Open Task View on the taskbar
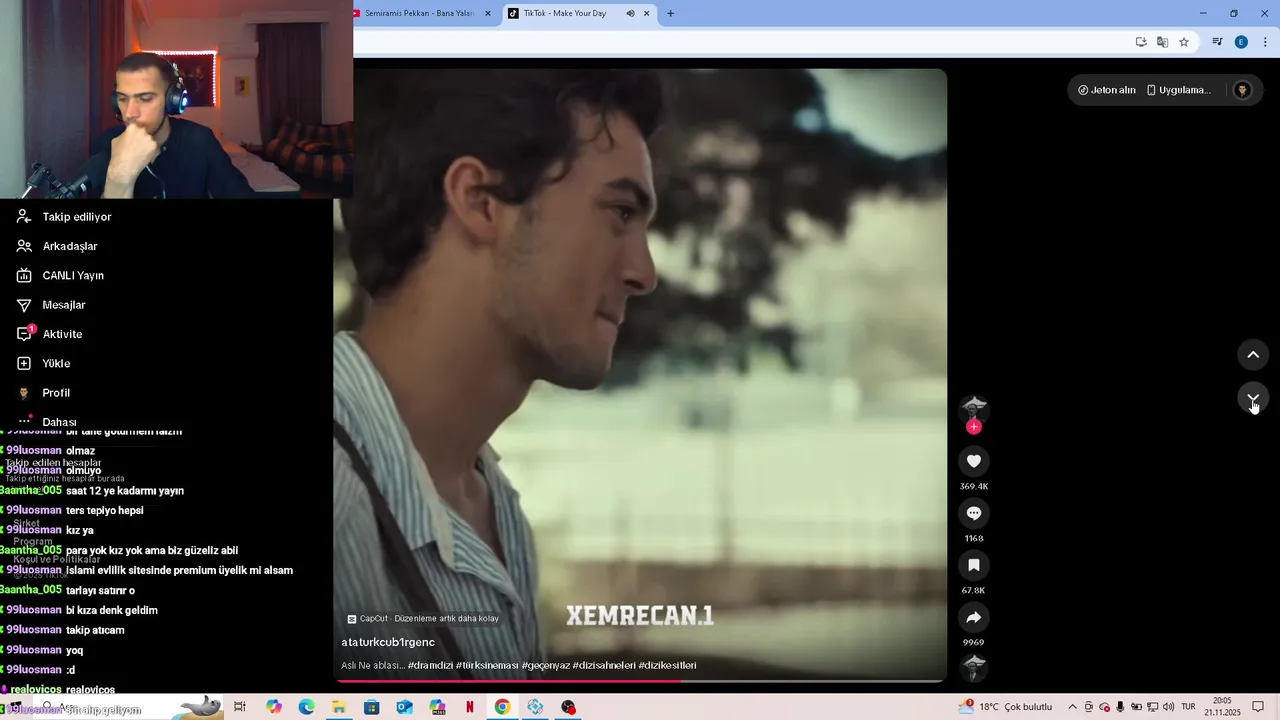 (x=240, y=707)
